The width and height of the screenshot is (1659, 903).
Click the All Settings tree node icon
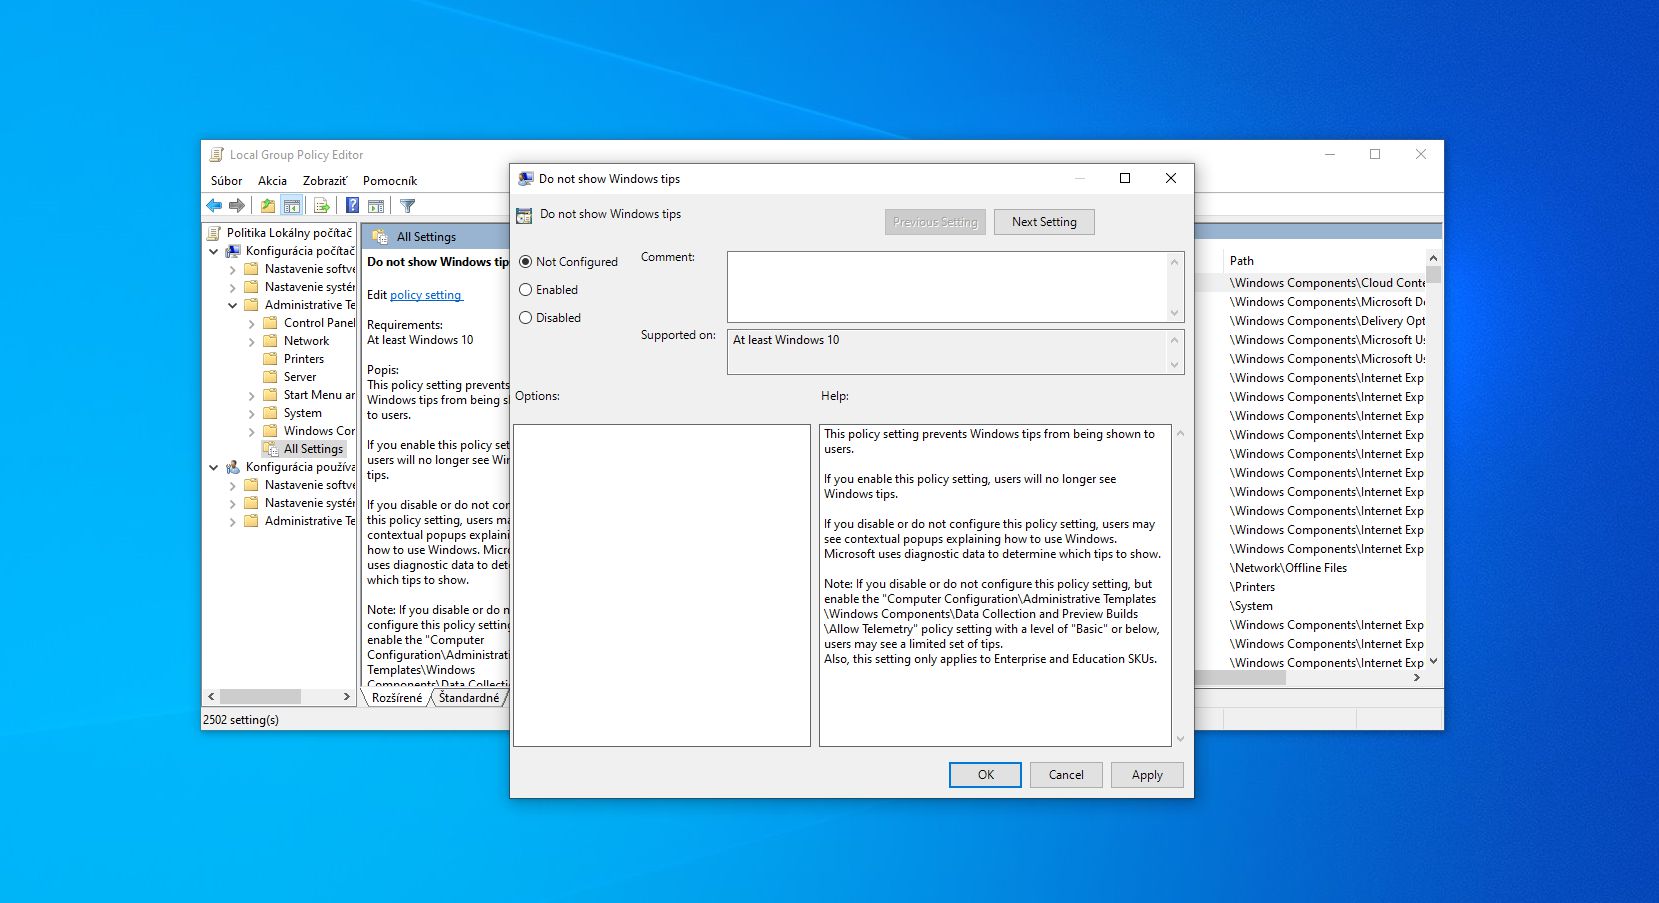(270, 449)
